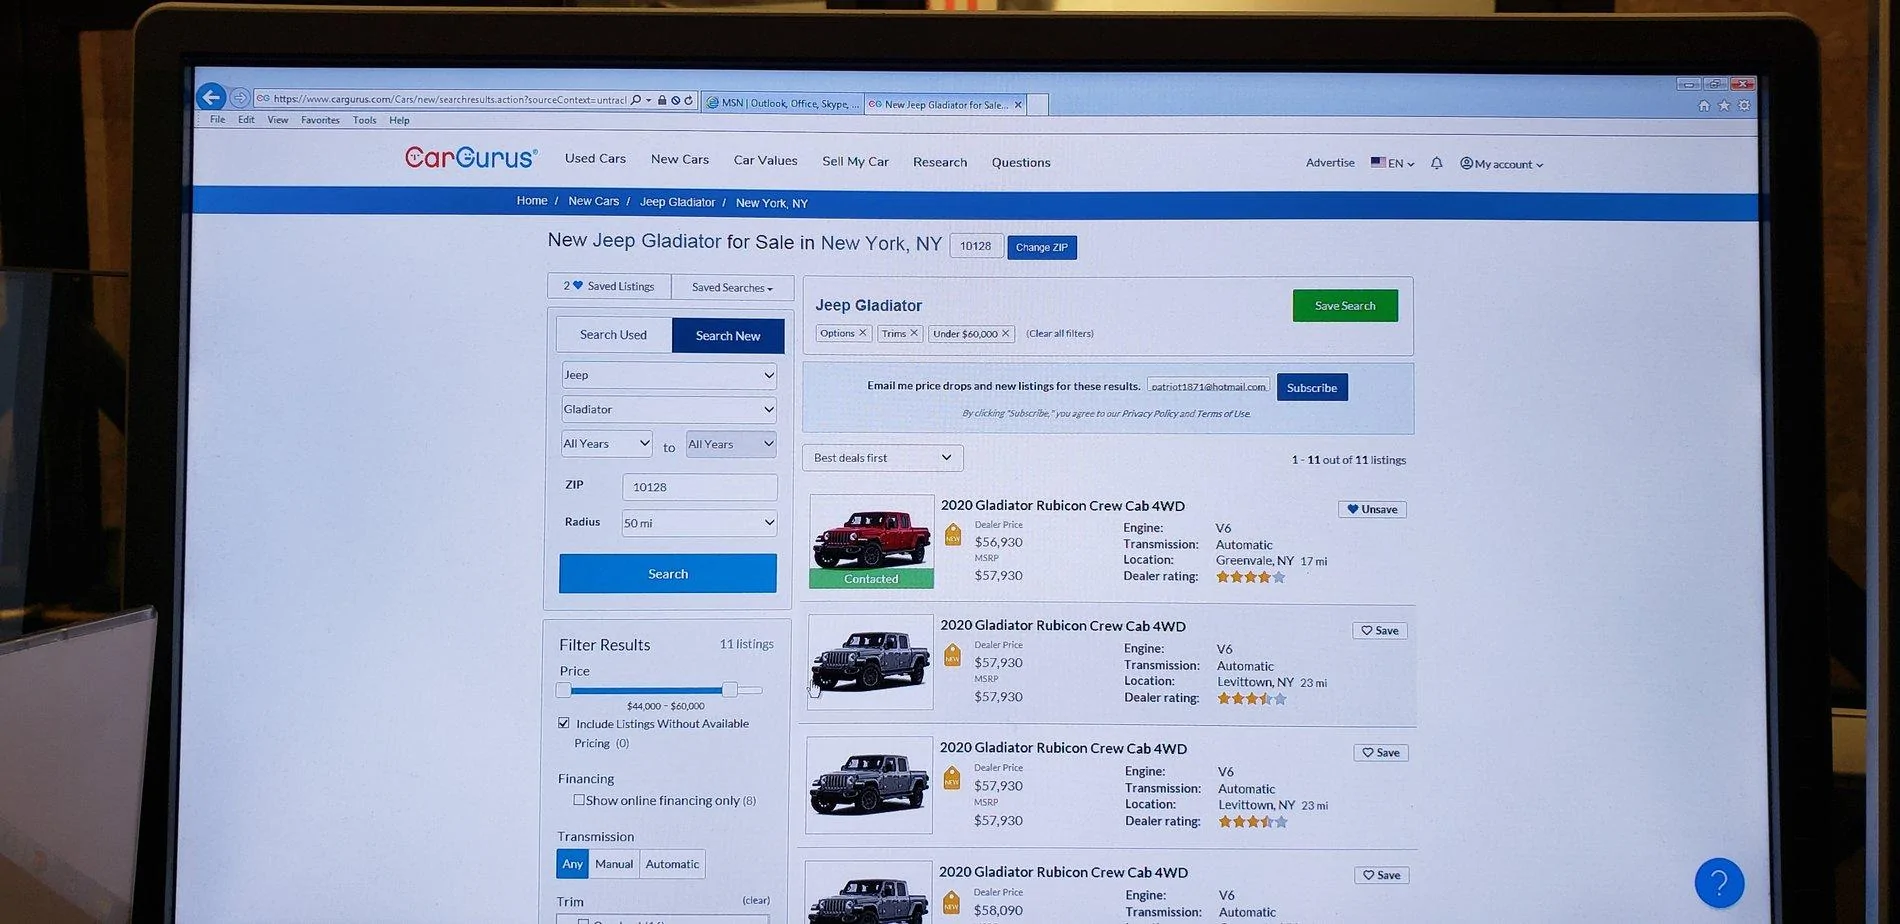Open the browser View menu
This screenshot has width=1900, height=924.
[278, 120]
